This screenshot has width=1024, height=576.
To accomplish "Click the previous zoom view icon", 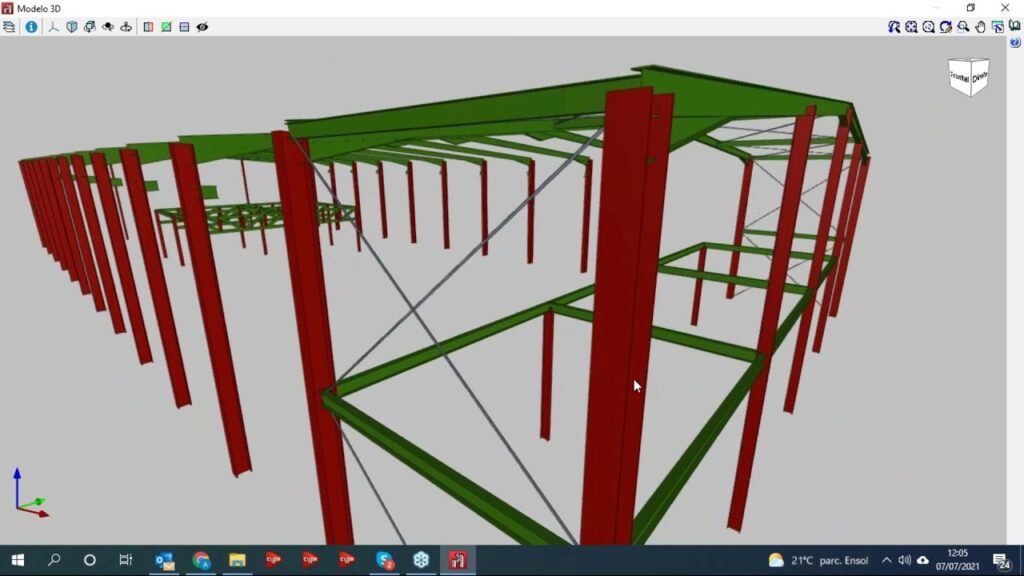I will pos(894,27).
